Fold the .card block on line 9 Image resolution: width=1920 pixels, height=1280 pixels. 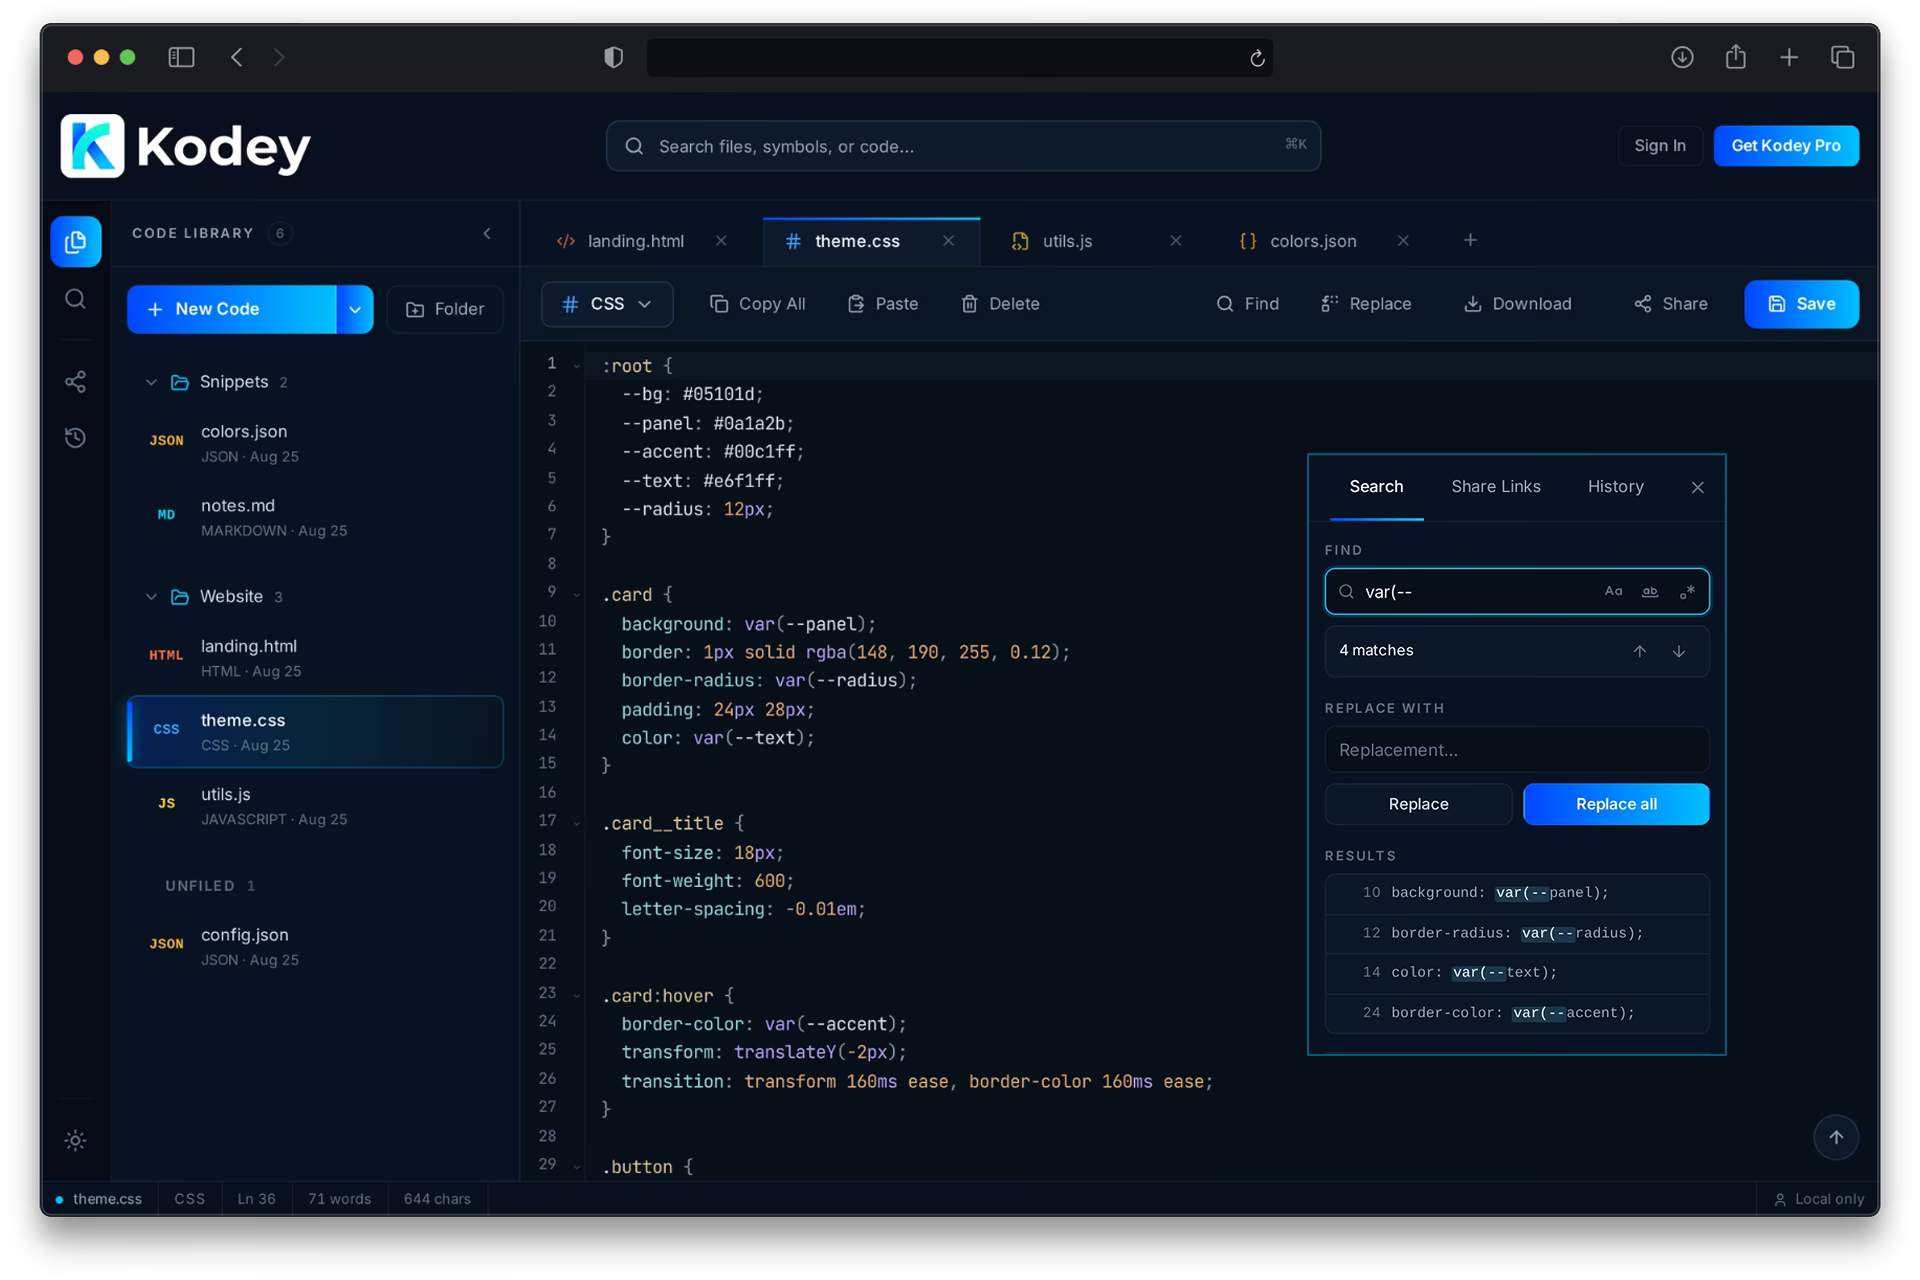(x=577, y=595)
